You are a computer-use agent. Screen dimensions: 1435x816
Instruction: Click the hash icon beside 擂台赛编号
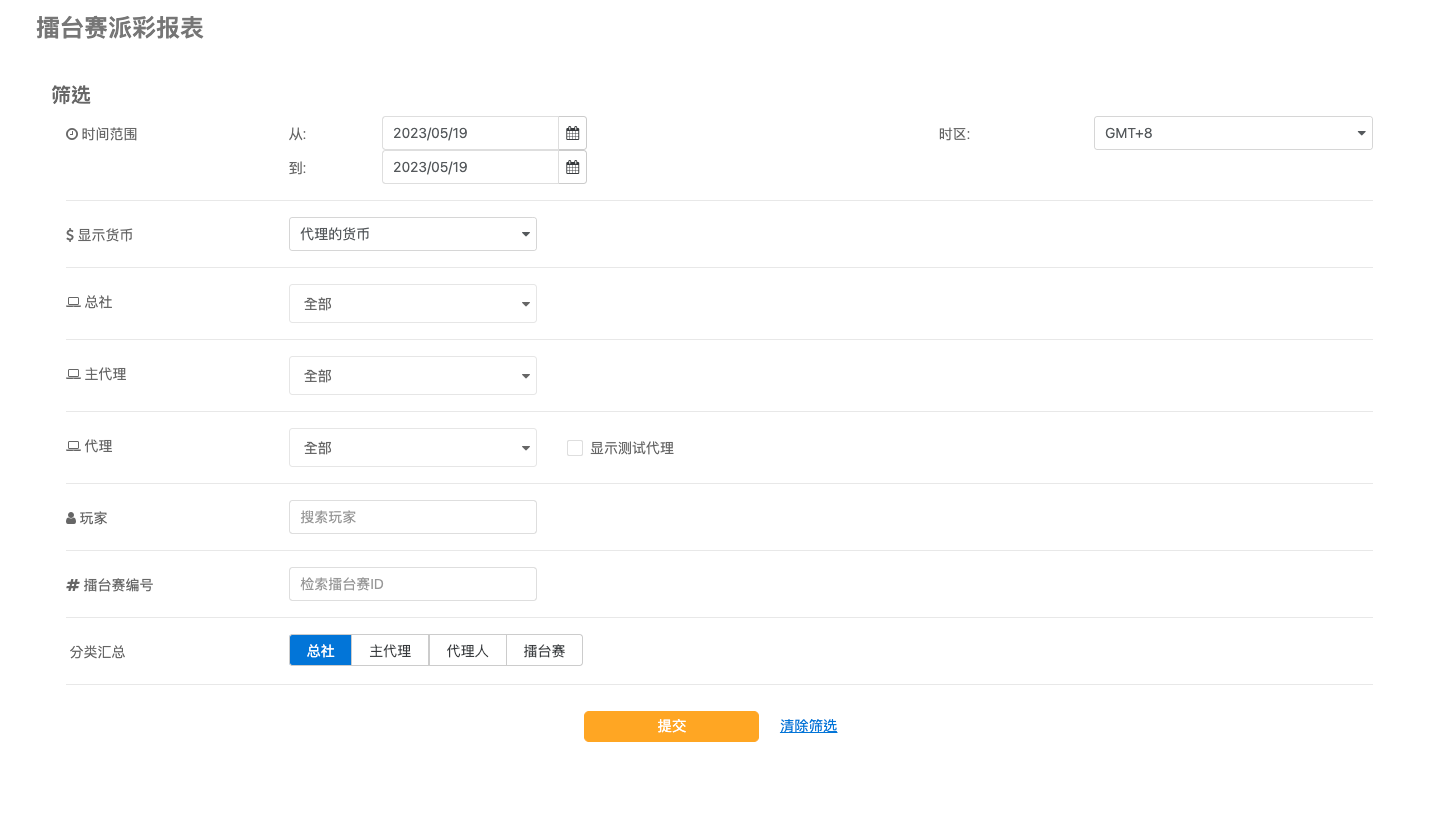coord(73,585)
